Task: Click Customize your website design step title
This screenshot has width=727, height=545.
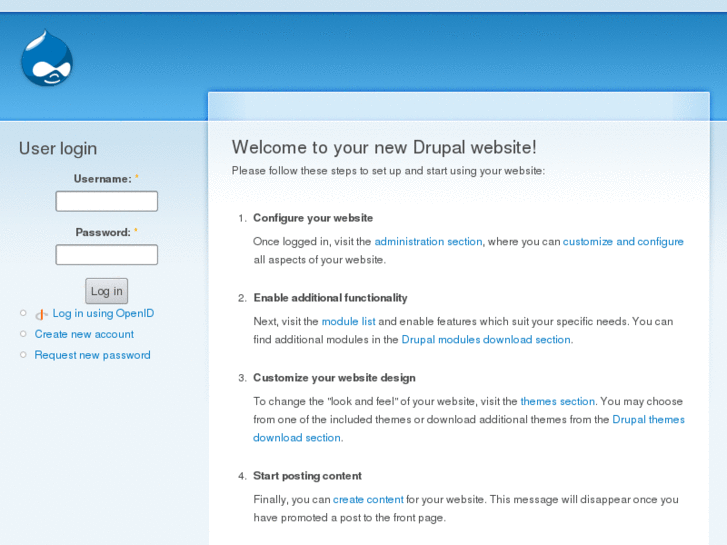Action: coord(334,378)
